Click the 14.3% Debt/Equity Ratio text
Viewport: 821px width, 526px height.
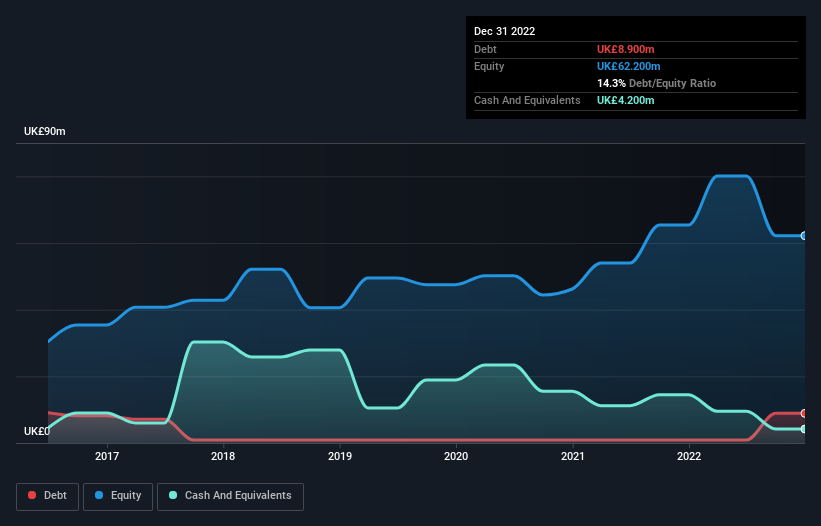(656, 83)
